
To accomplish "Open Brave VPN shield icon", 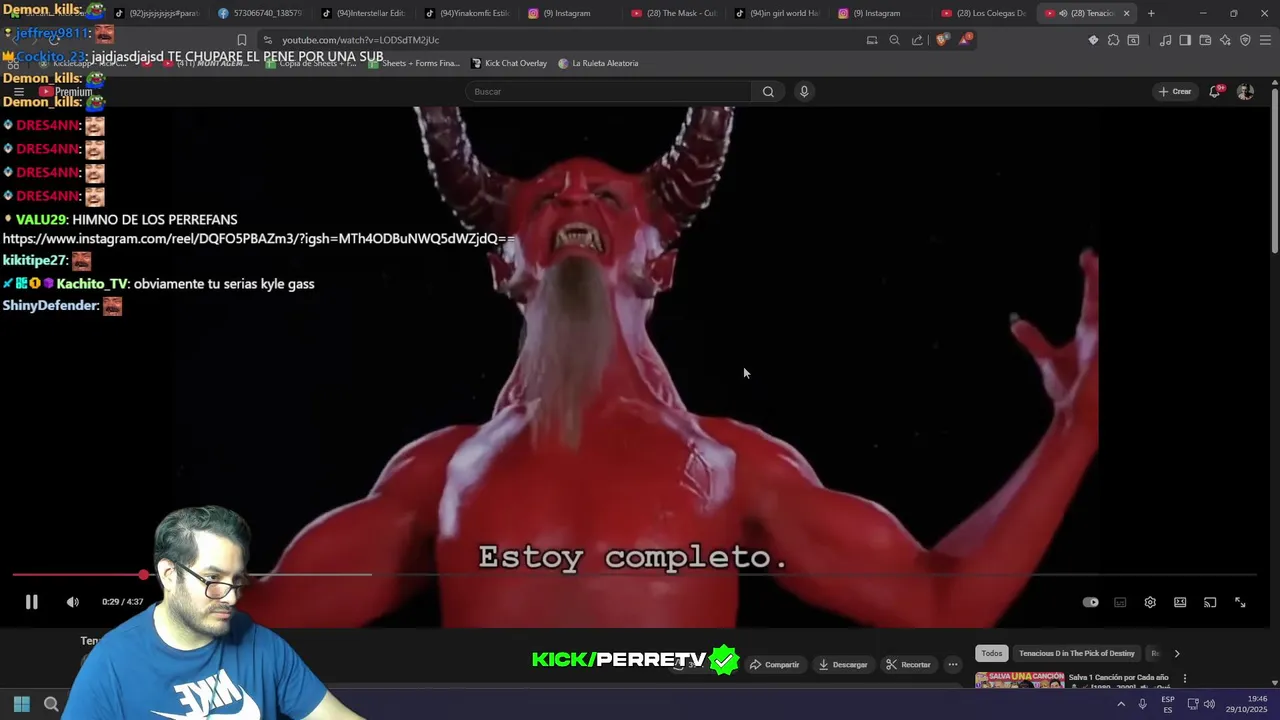I will (1245, 40).
